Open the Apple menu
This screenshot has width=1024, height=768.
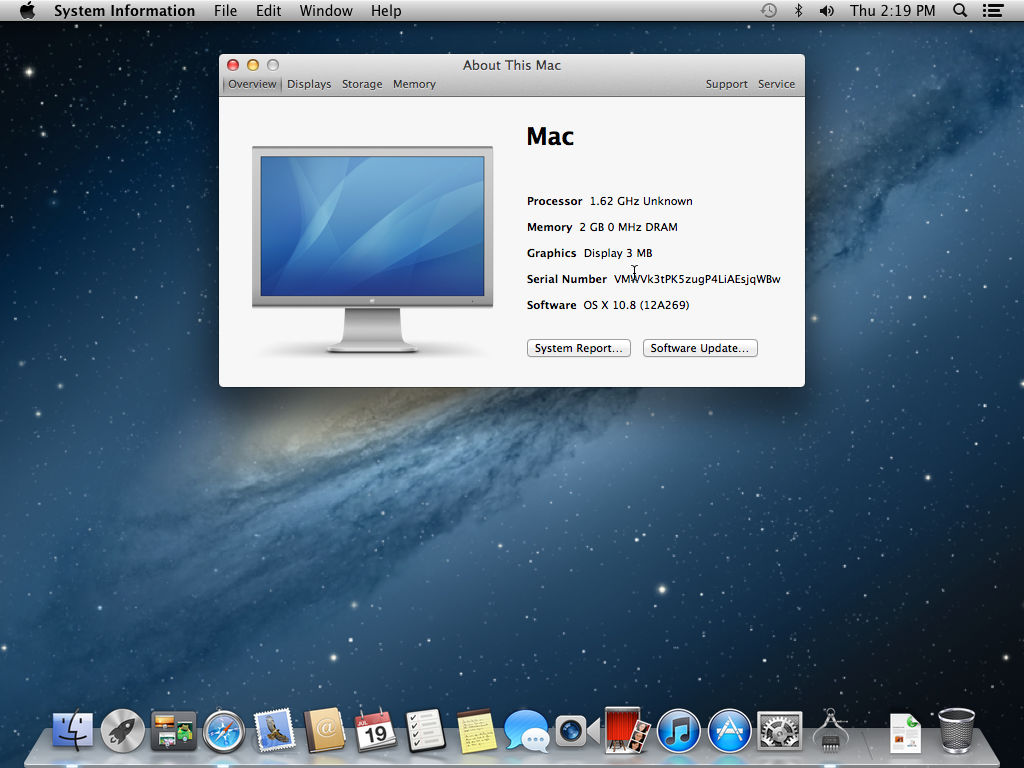[x=27, y=10]
